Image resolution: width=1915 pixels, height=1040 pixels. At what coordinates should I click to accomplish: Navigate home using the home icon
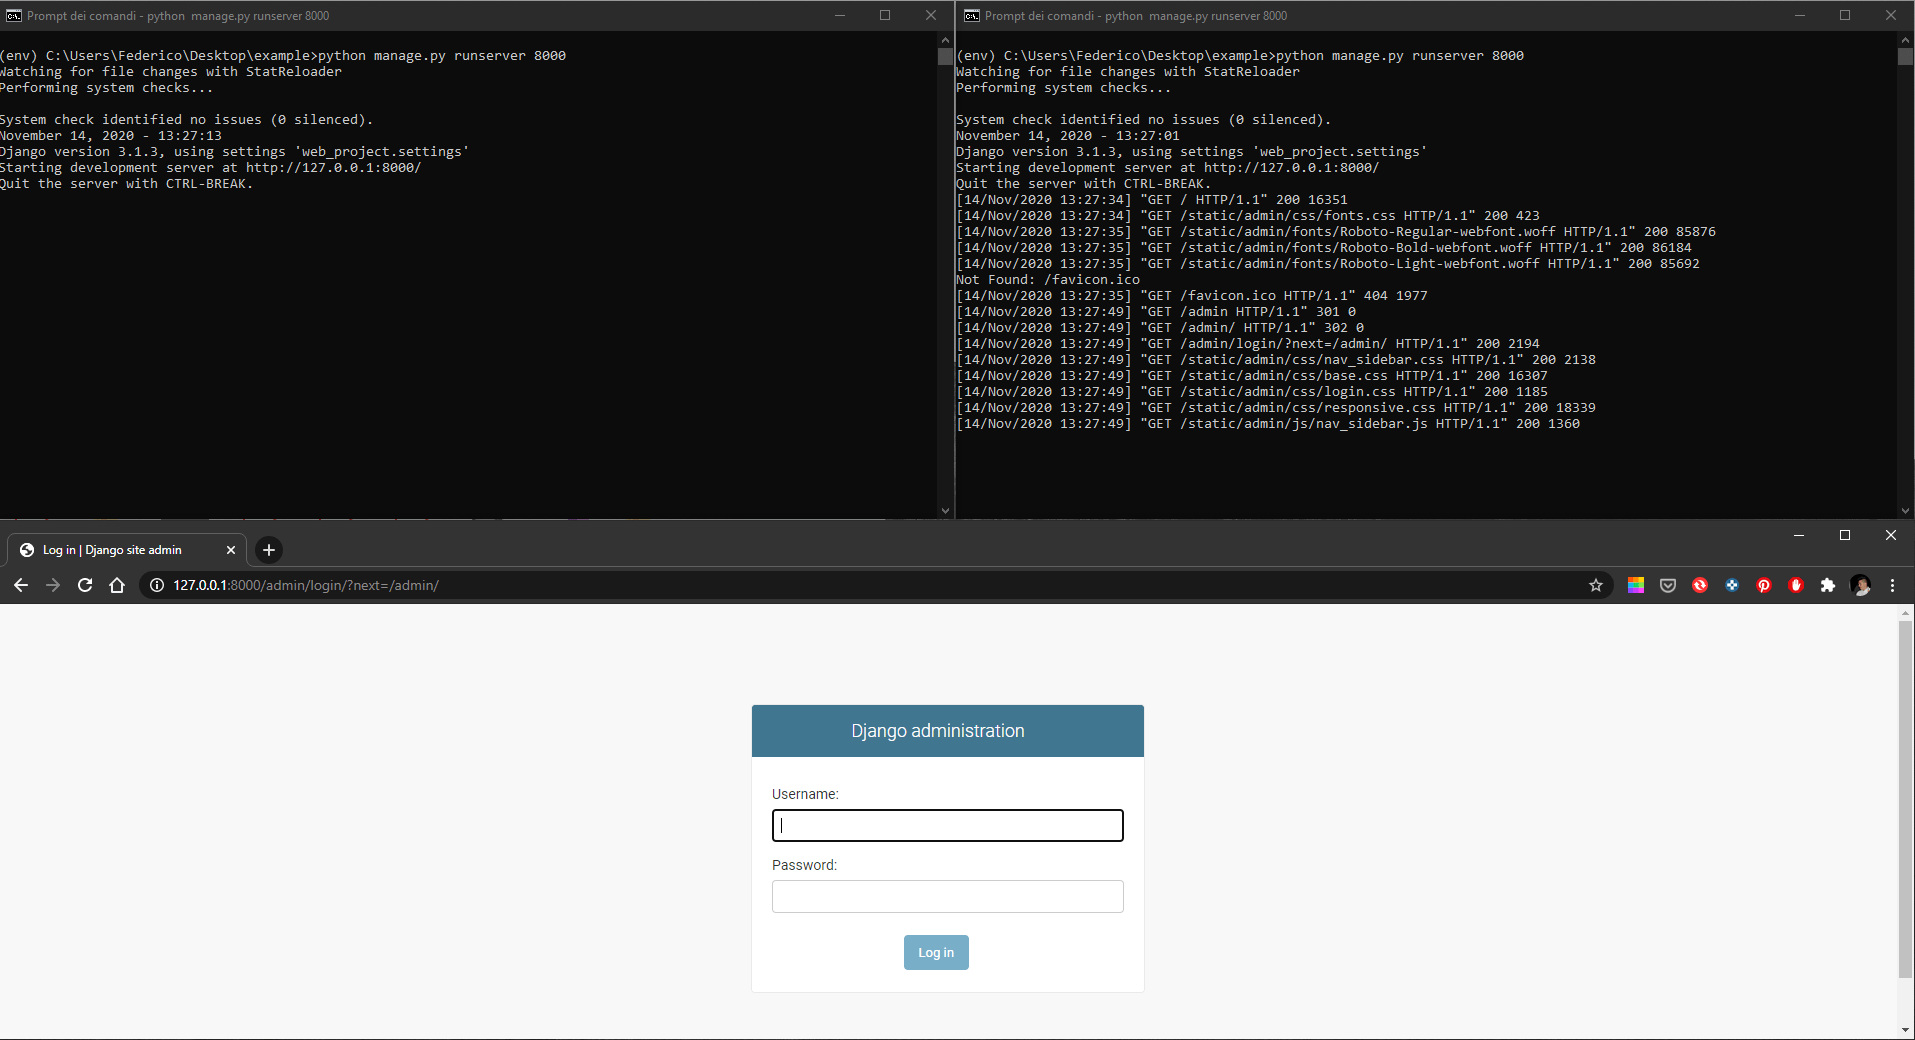116,585
